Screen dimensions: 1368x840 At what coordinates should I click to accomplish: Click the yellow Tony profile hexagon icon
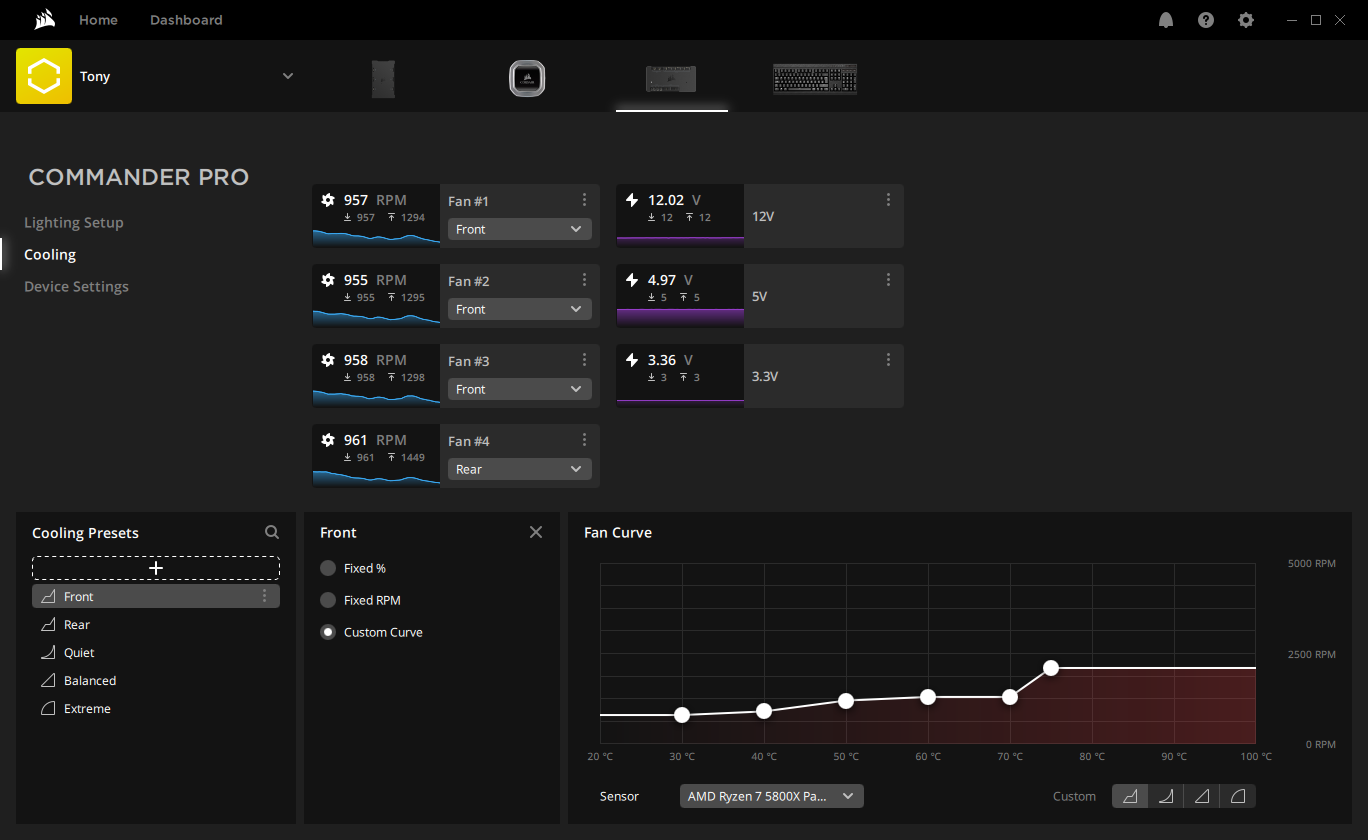44,76
